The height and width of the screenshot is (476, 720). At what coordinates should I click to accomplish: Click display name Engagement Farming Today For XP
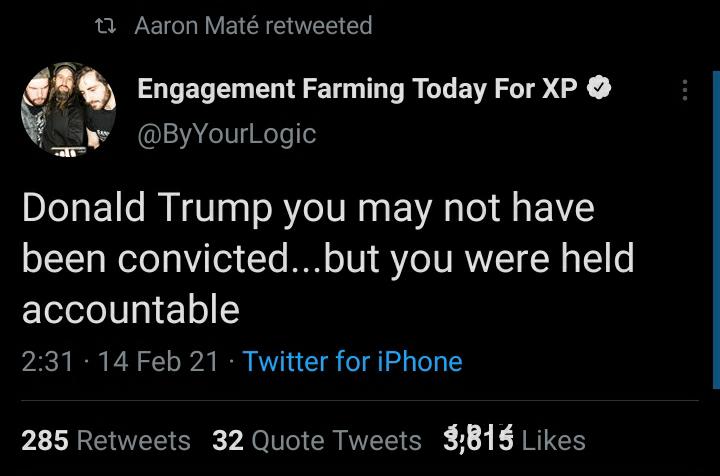pyautogui.click(x=357, y=88)
